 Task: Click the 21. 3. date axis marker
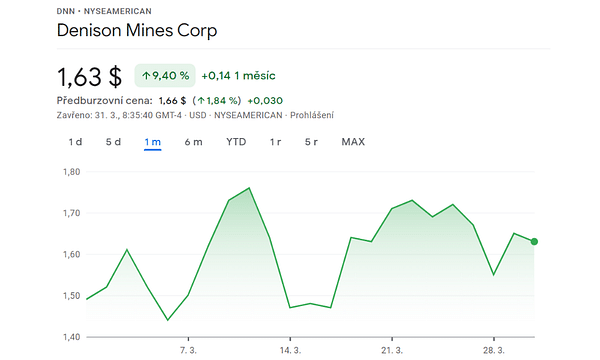coord(392,350)
